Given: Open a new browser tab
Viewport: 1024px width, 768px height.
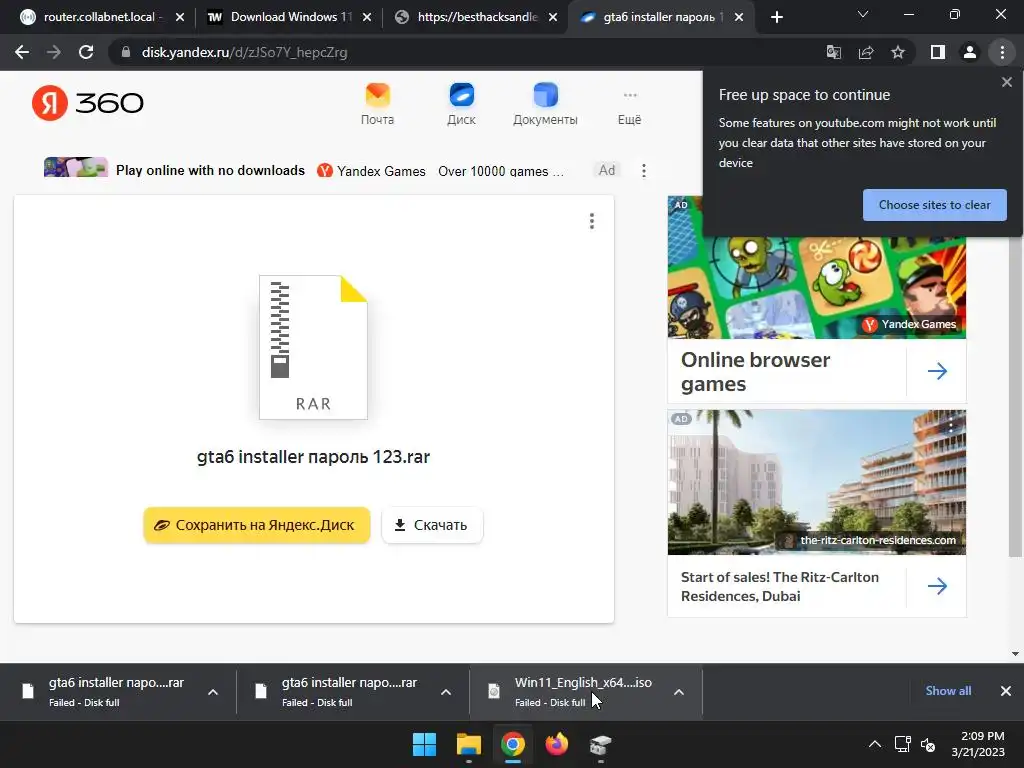Looking at the screenshot, I should (x=776, y=17).
